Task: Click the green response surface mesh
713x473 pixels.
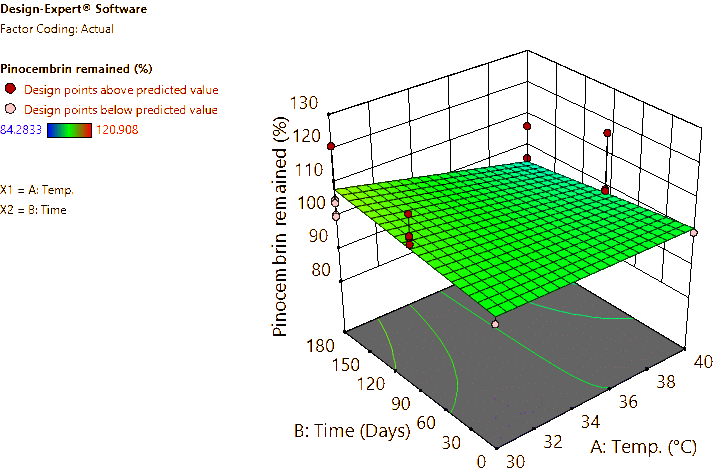Action: (520, 230)
